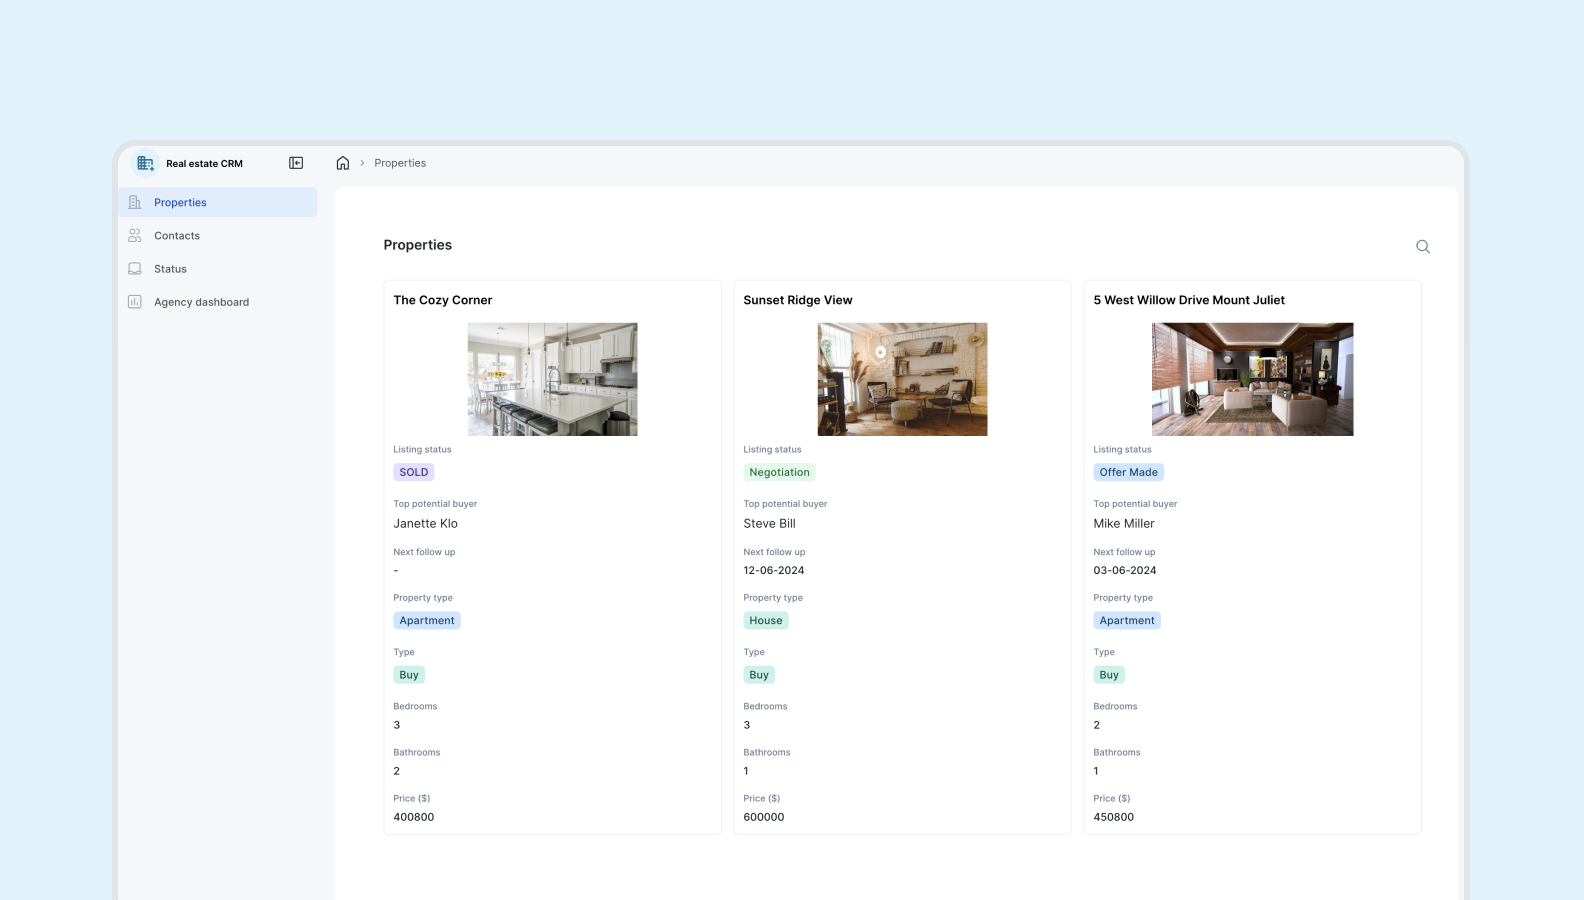Click The Cozy Corner kitchen photo

click(x=553, y=379)
